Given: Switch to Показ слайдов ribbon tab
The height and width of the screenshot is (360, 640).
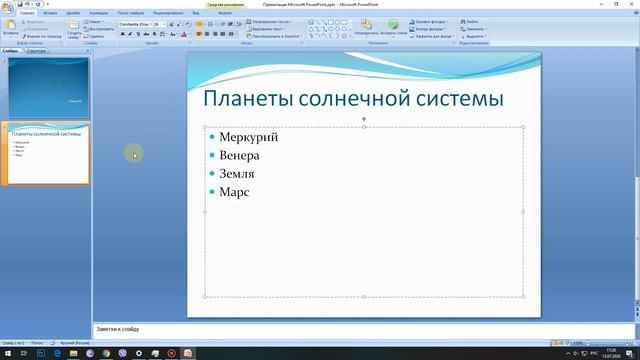Looking at the screenshot, I should [131, 13].
